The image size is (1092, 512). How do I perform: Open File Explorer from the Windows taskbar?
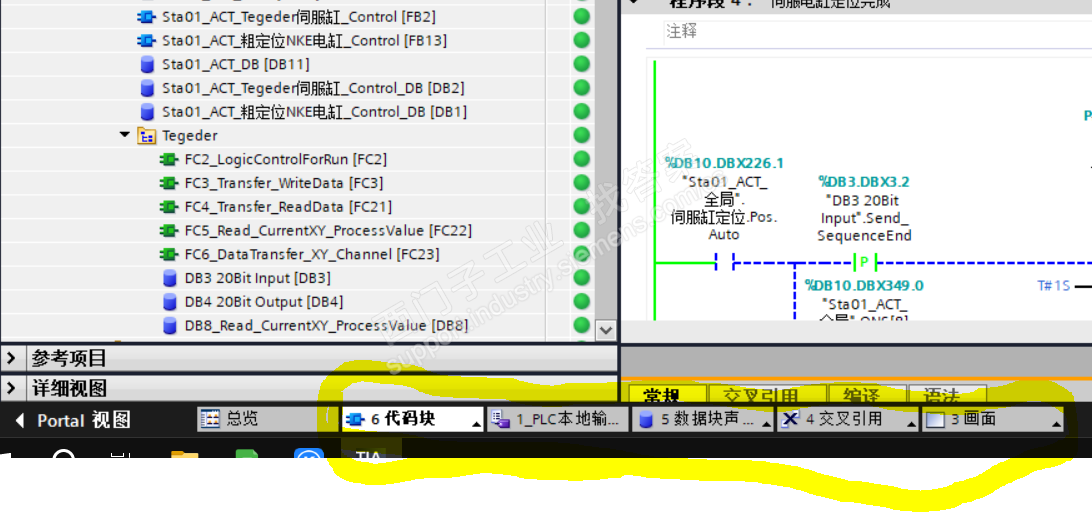[x=185, y=456]
